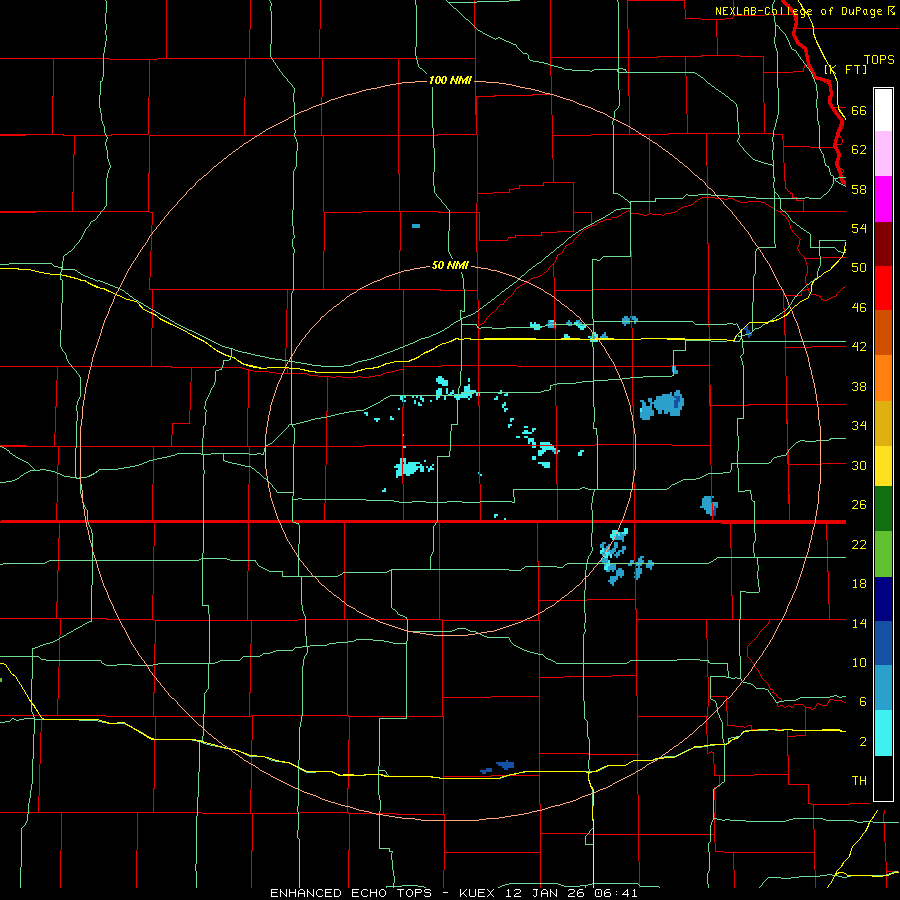The image size is (900, 900).
Task: Select the gold legend color band
Action: coord(883,423)
